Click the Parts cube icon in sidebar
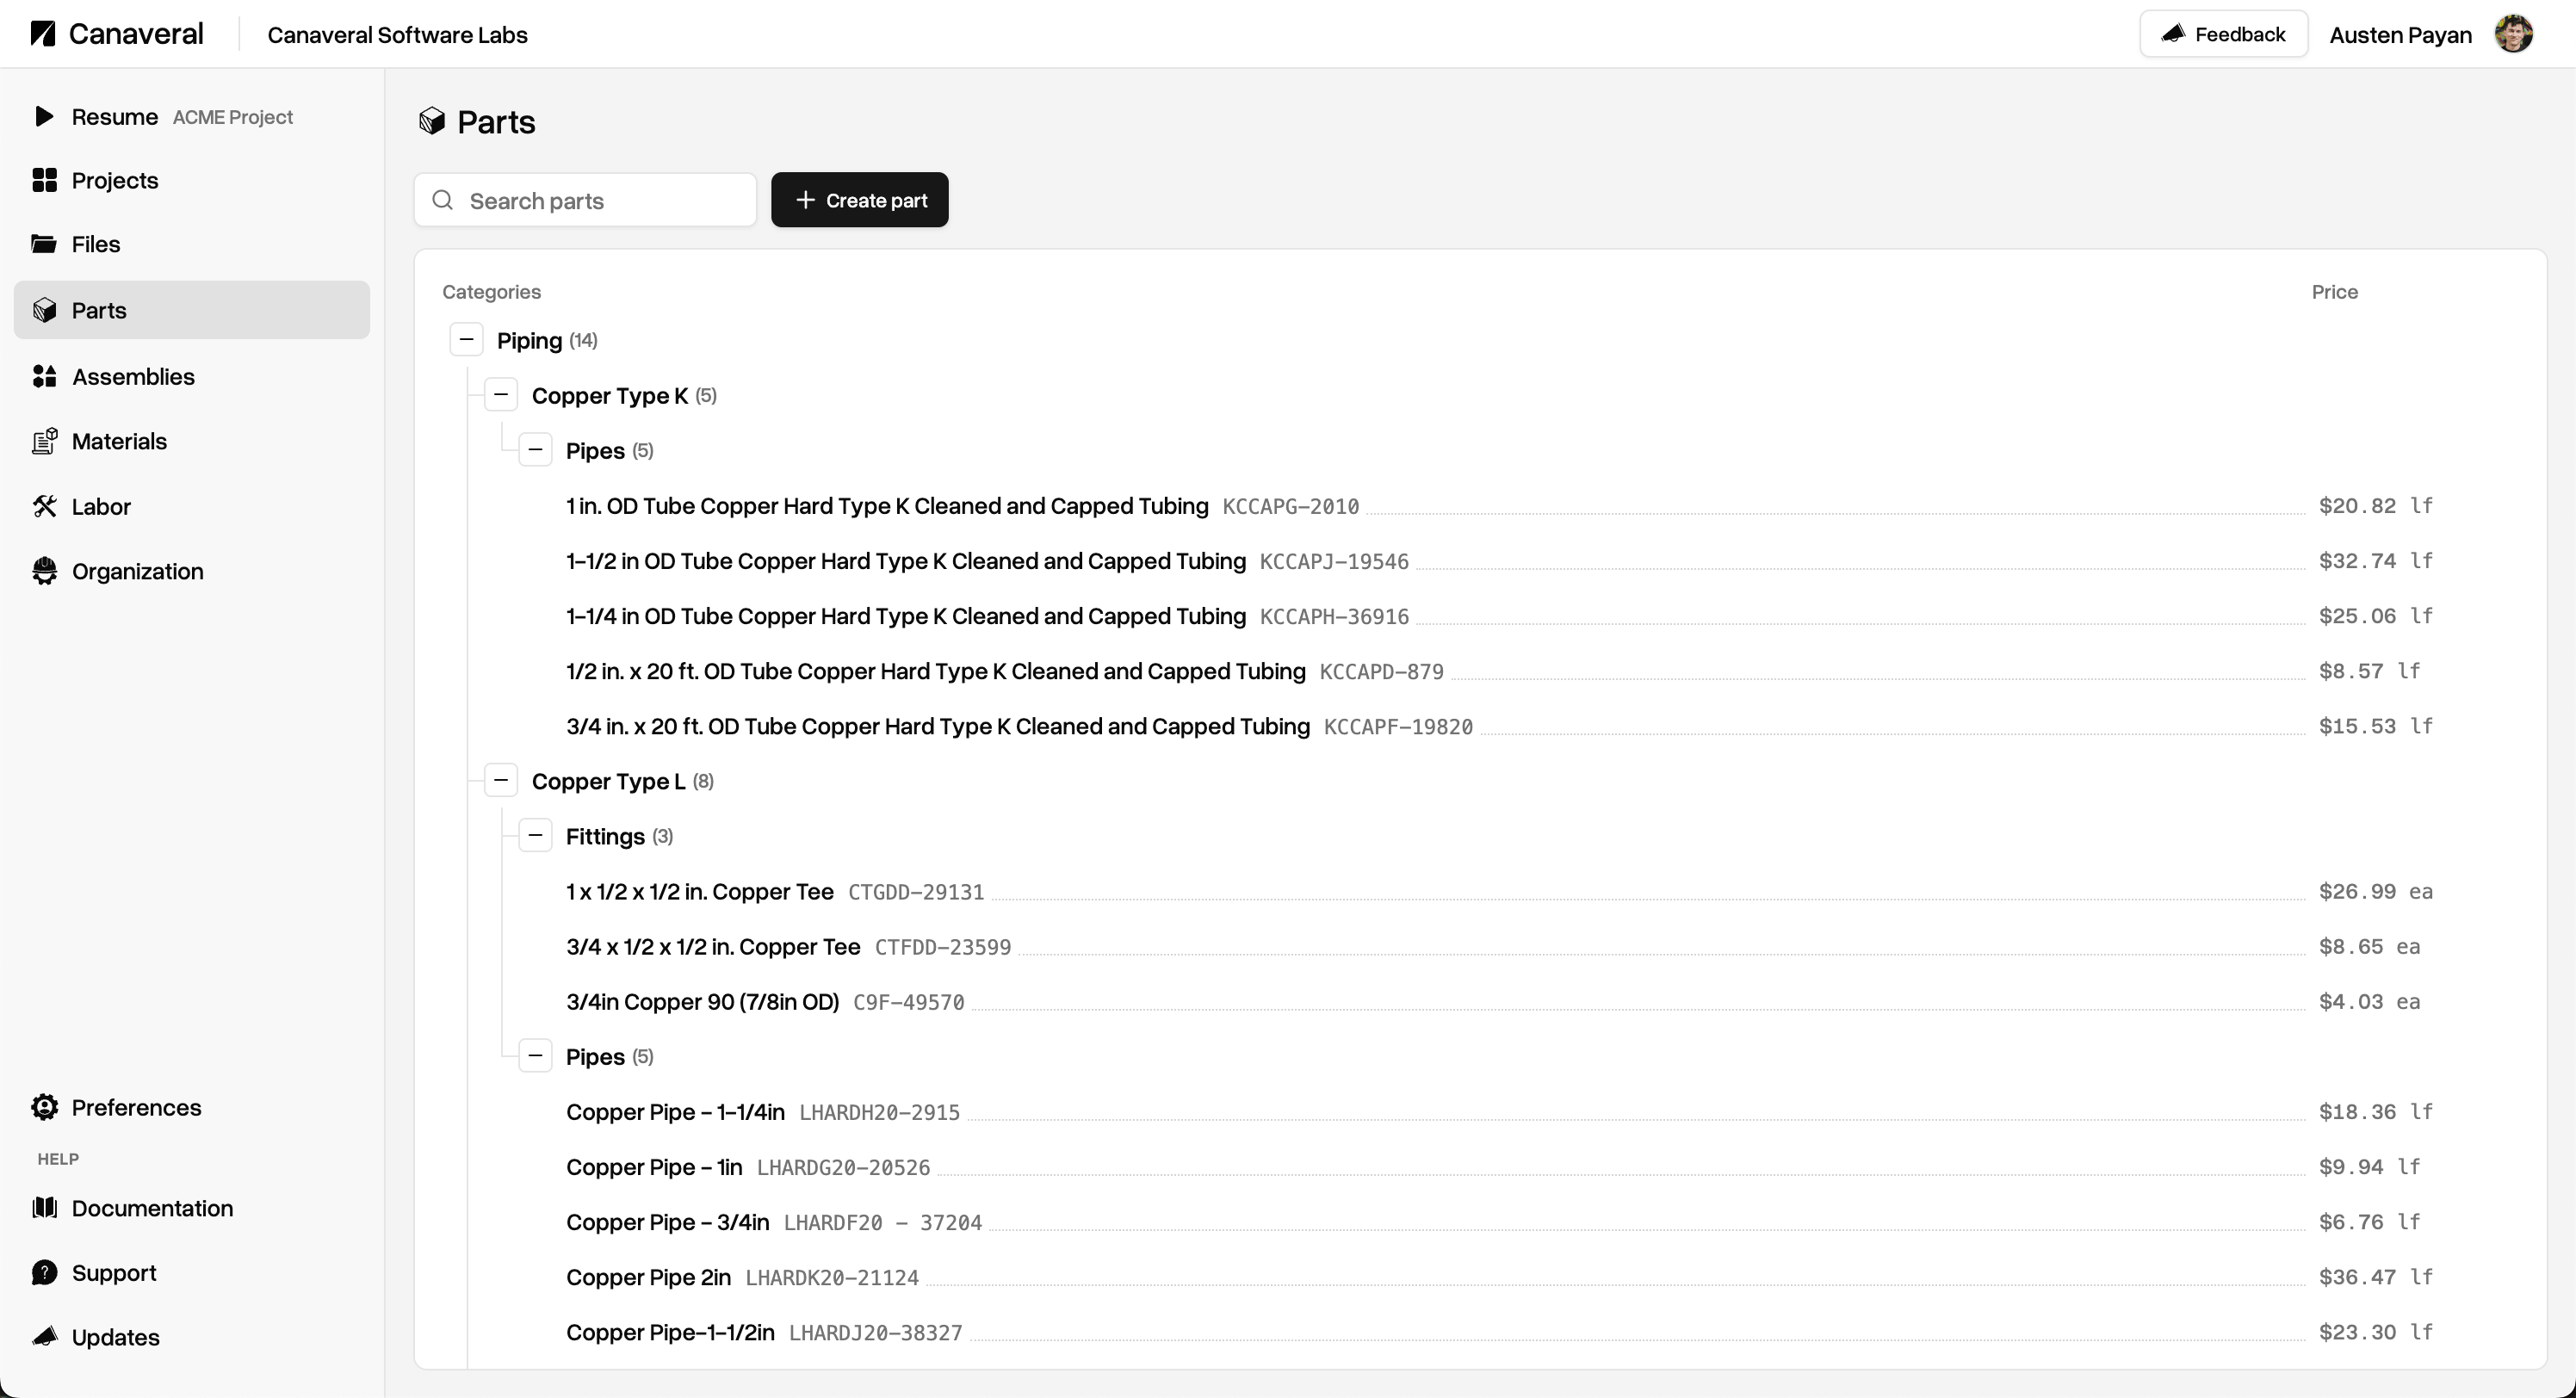Viewport: 2576px width, 1398px height. [44, 310]
